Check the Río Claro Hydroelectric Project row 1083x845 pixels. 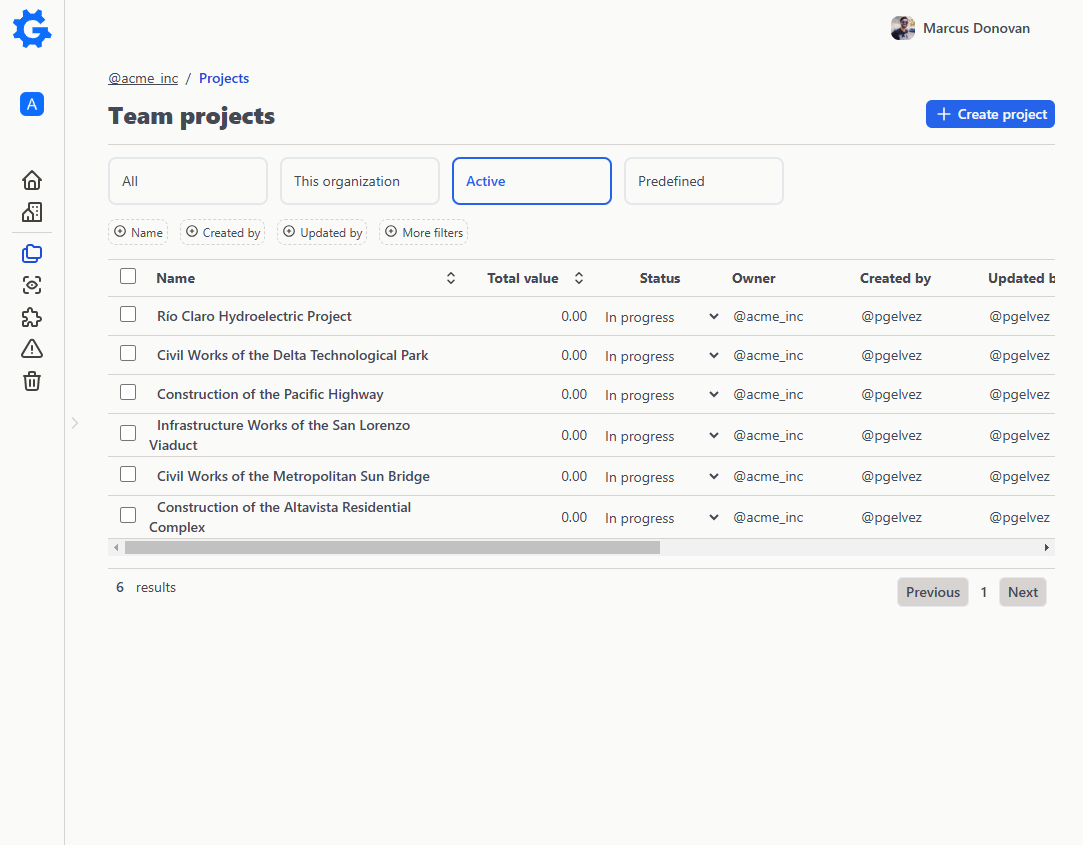pos(128,313)
